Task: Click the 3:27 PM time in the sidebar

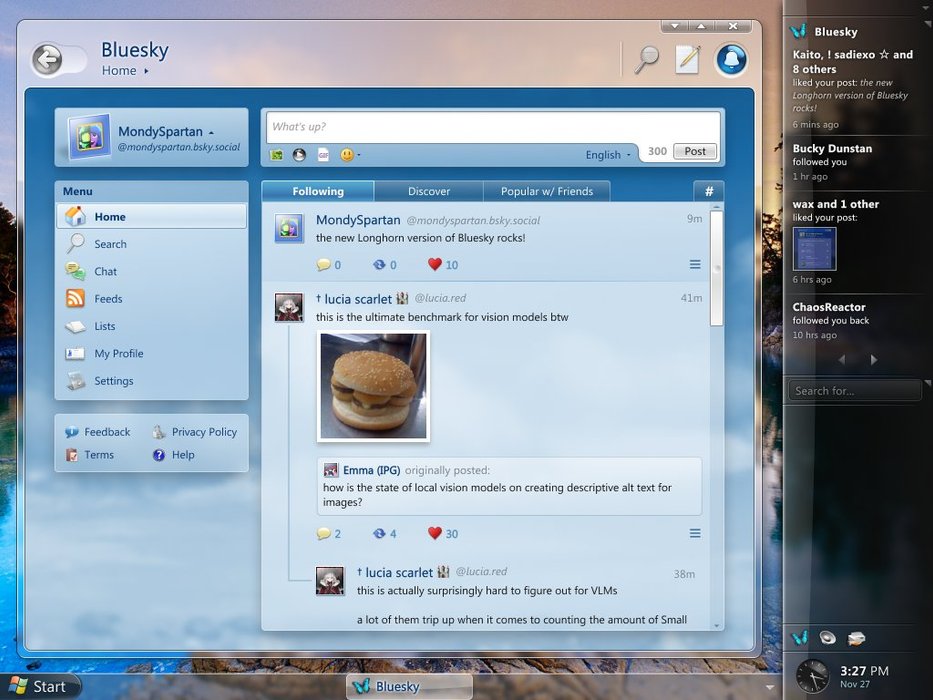Action: (864, 671)
